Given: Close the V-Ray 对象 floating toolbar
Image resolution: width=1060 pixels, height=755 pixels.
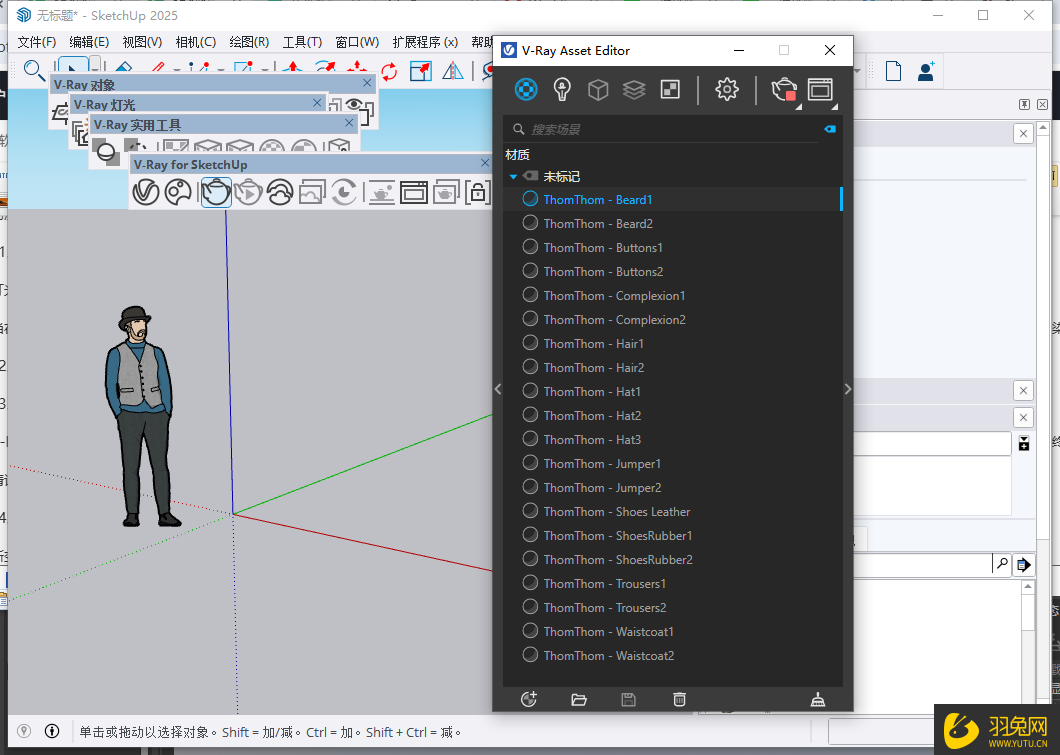Looking at the screenshot, I should (x=367, y=82).
